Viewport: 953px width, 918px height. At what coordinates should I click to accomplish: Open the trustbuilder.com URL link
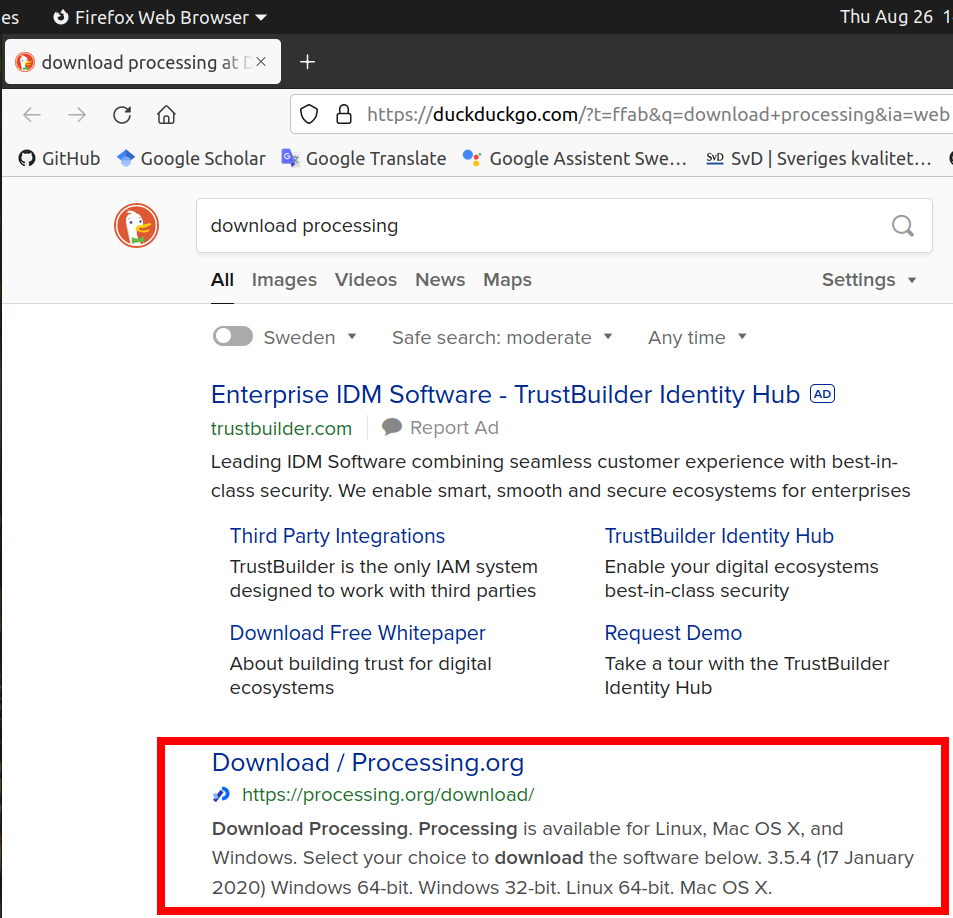click(281, 428)
